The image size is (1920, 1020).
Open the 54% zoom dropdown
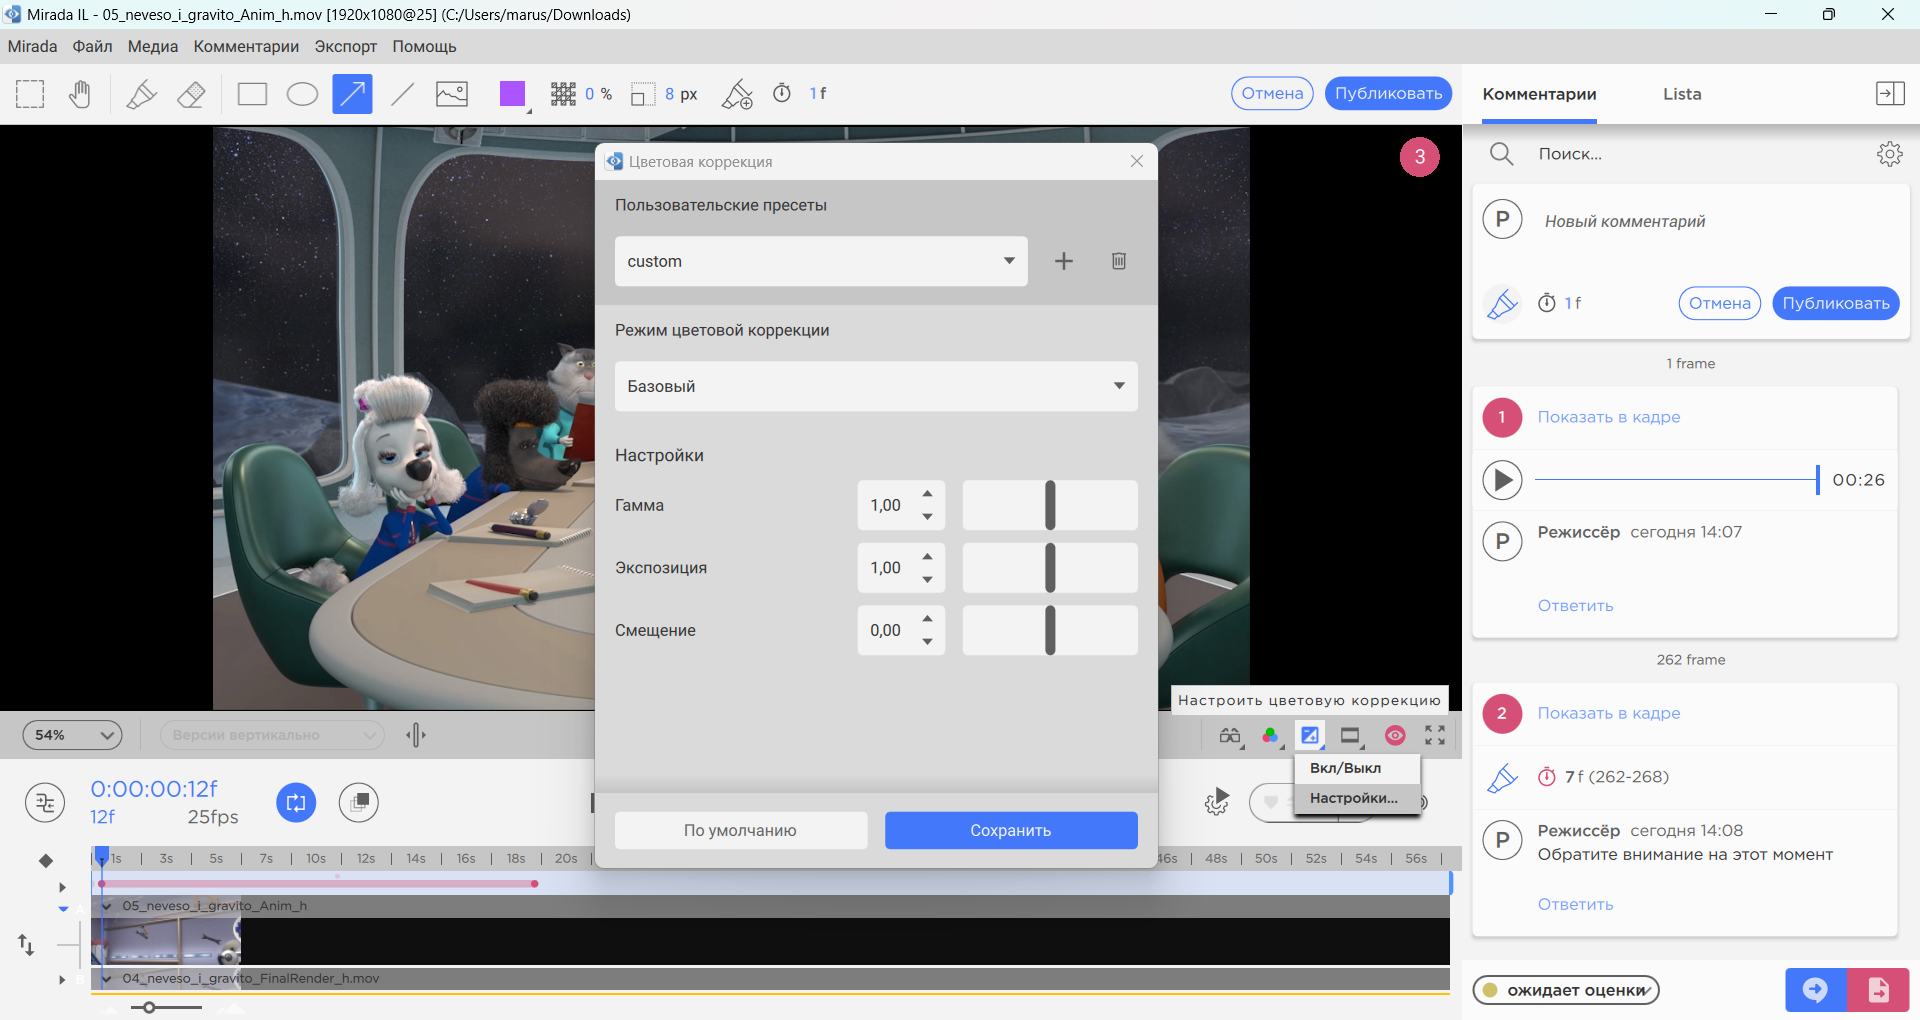point(72,735)
